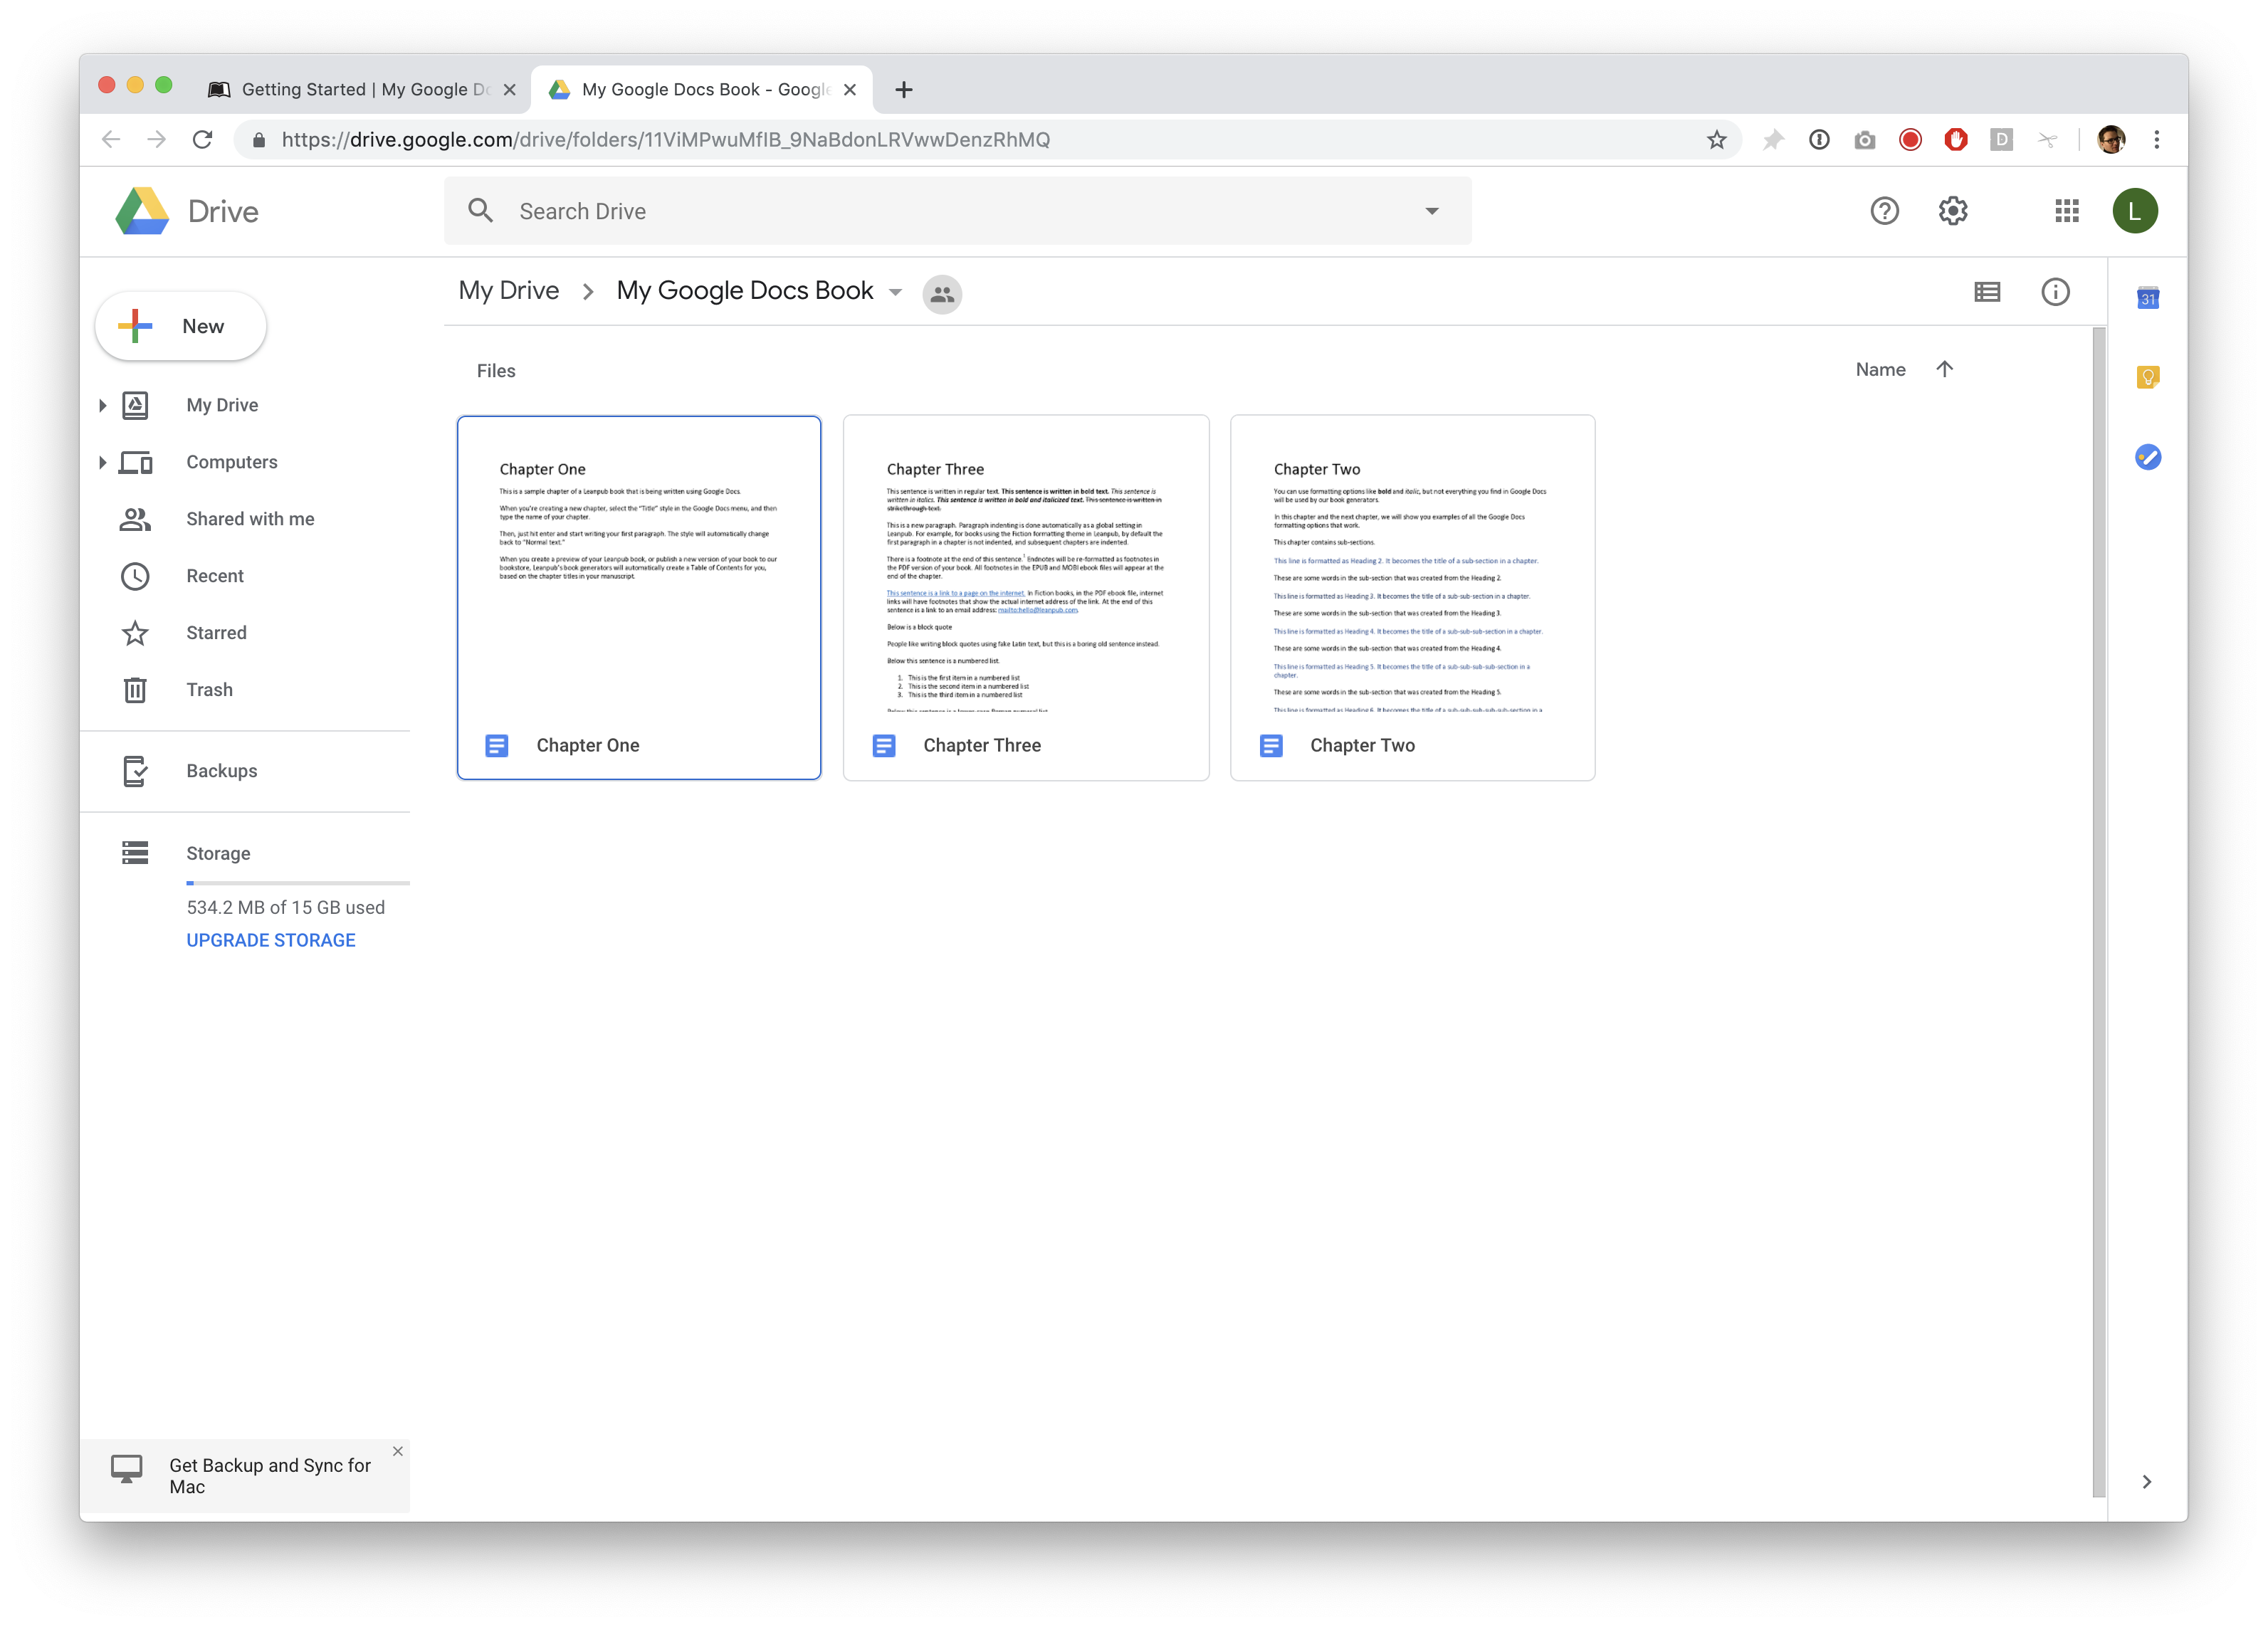Click the red record extension icon
Screen dimensions: 2268x1627
pos(1910,140)
